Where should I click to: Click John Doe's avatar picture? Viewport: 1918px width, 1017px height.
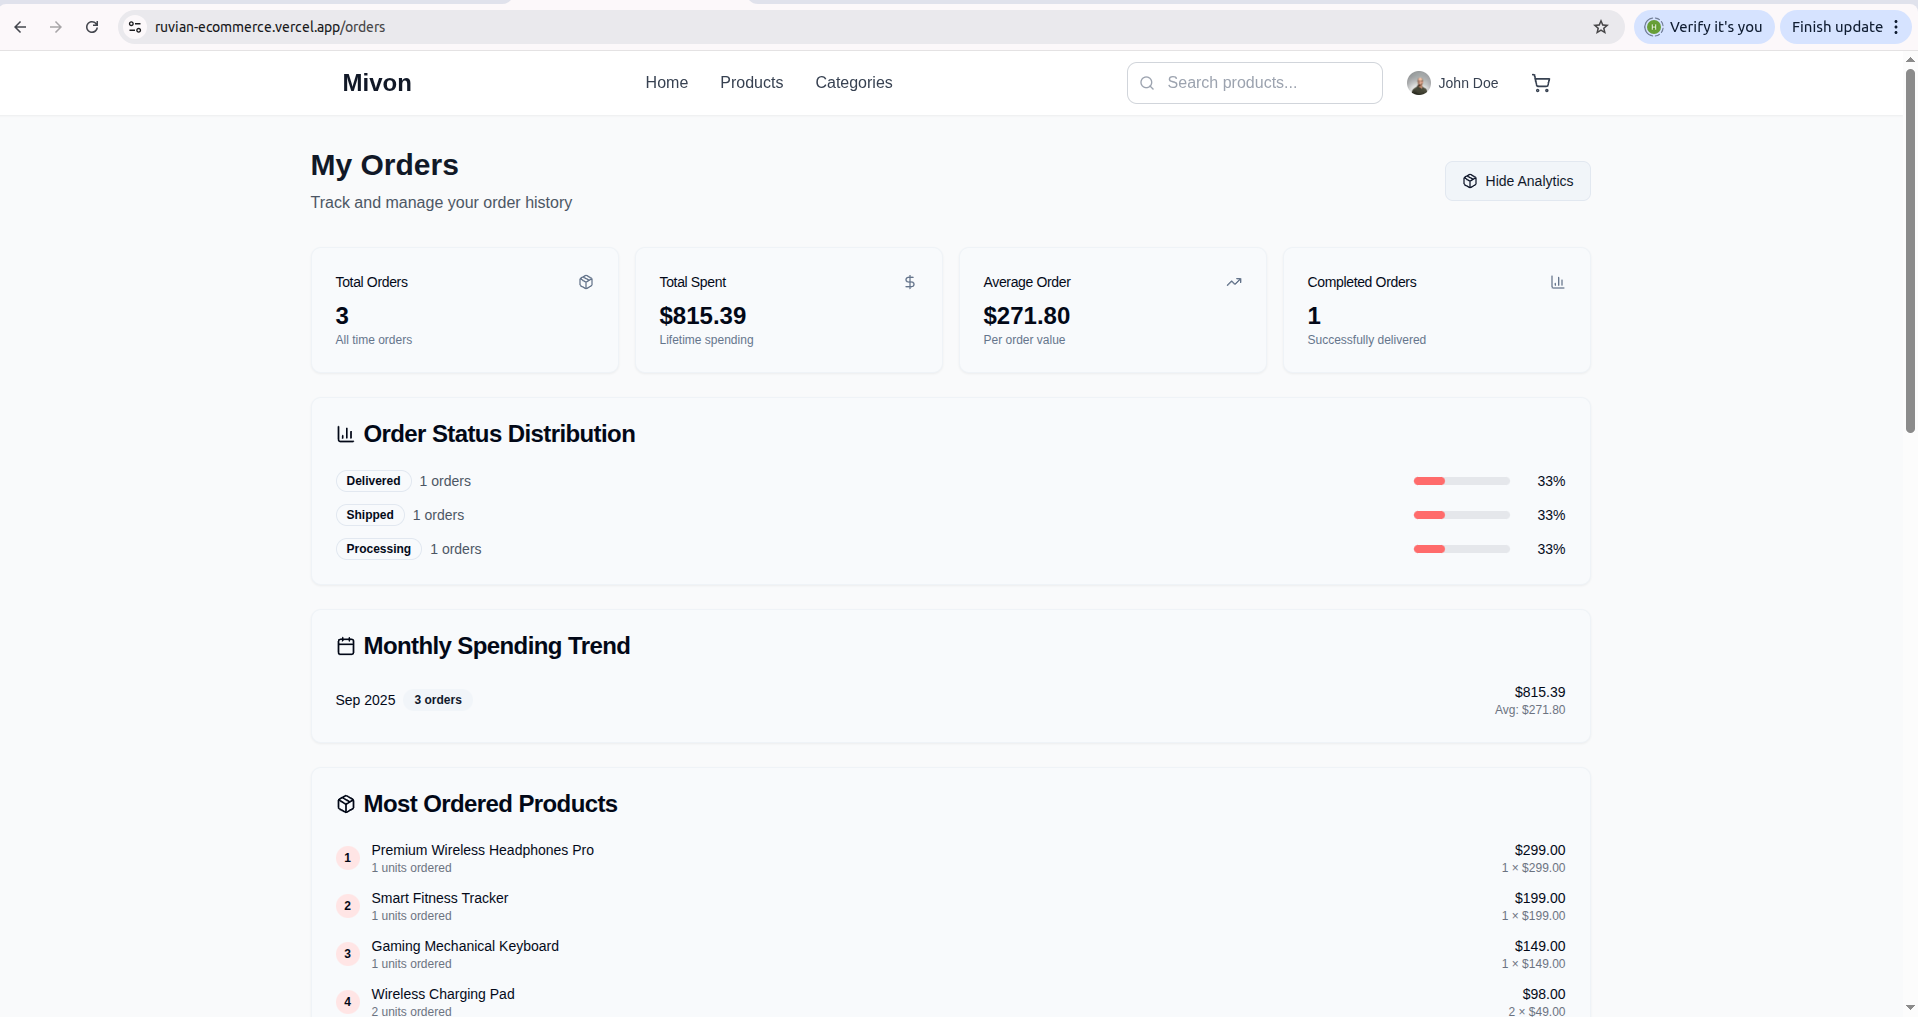point(1418,83)
